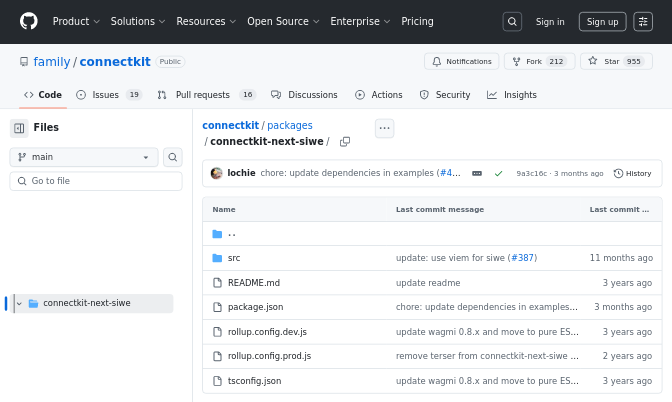Screen dimensions: 672x402
Task: Open the Resources dropdown menu
Action: pyautogui.click(x=206, y=21)
